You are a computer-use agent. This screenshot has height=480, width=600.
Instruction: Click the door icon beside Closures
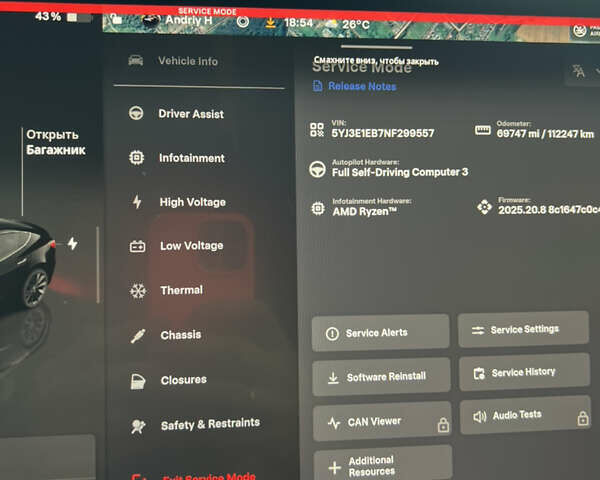(138, 381)
